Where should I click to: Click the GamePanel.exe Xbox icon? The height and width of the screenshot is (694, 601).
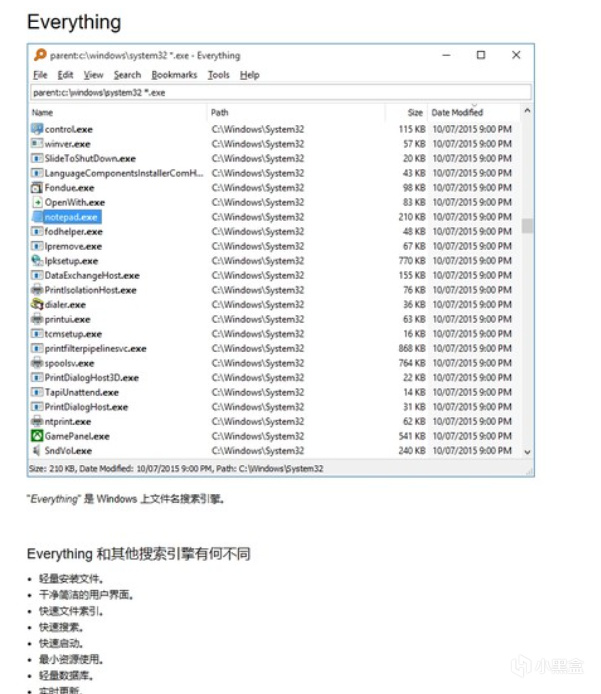click(37, 436)
